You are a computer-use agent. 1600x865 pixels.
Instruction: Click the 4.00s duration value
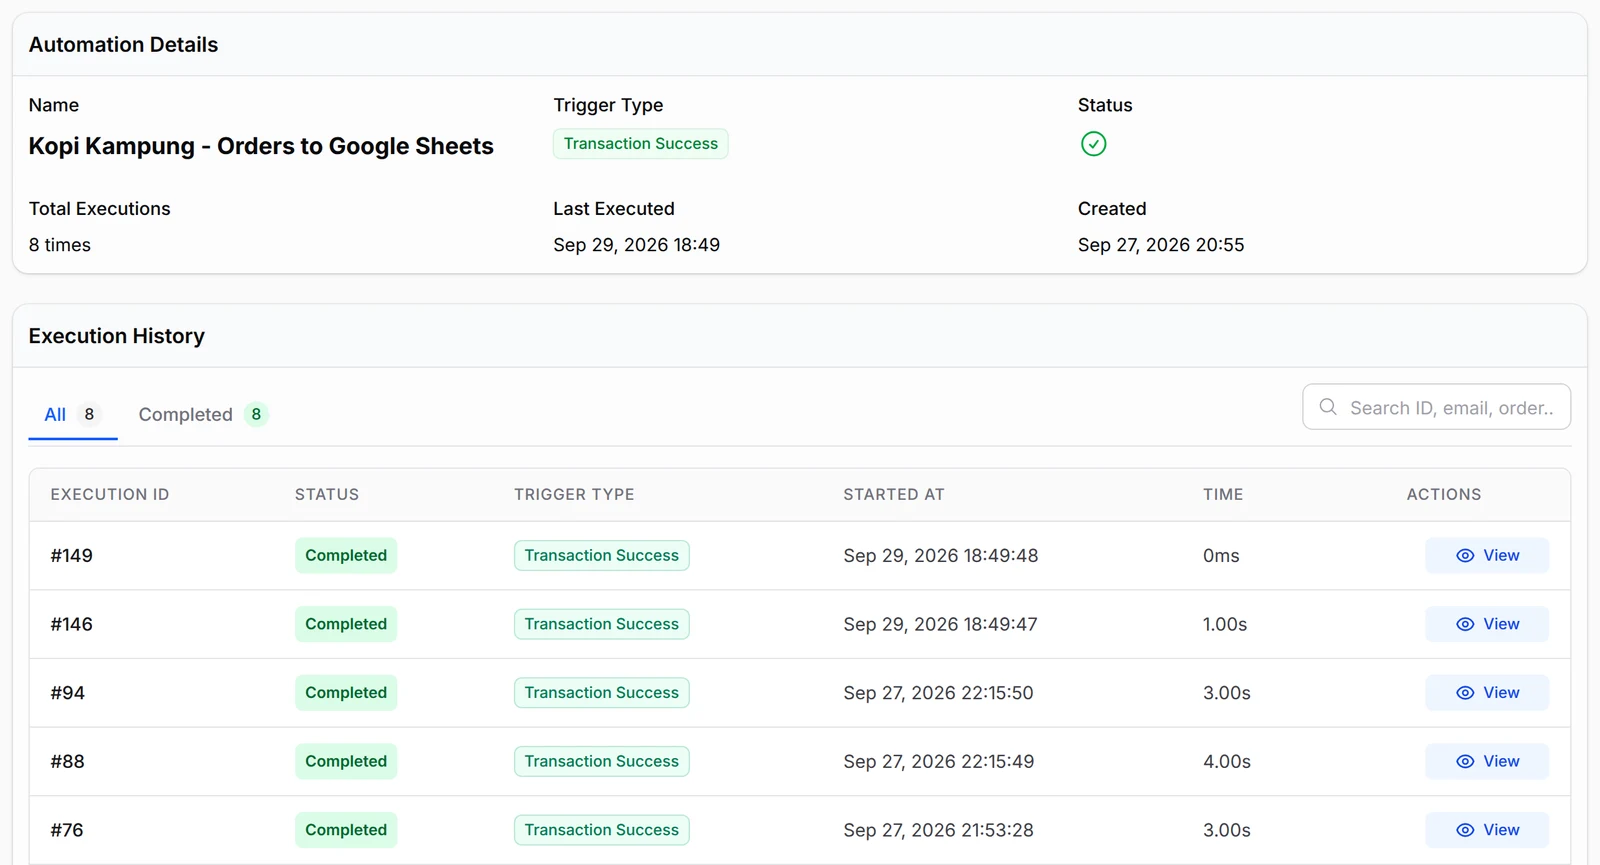1227,762
